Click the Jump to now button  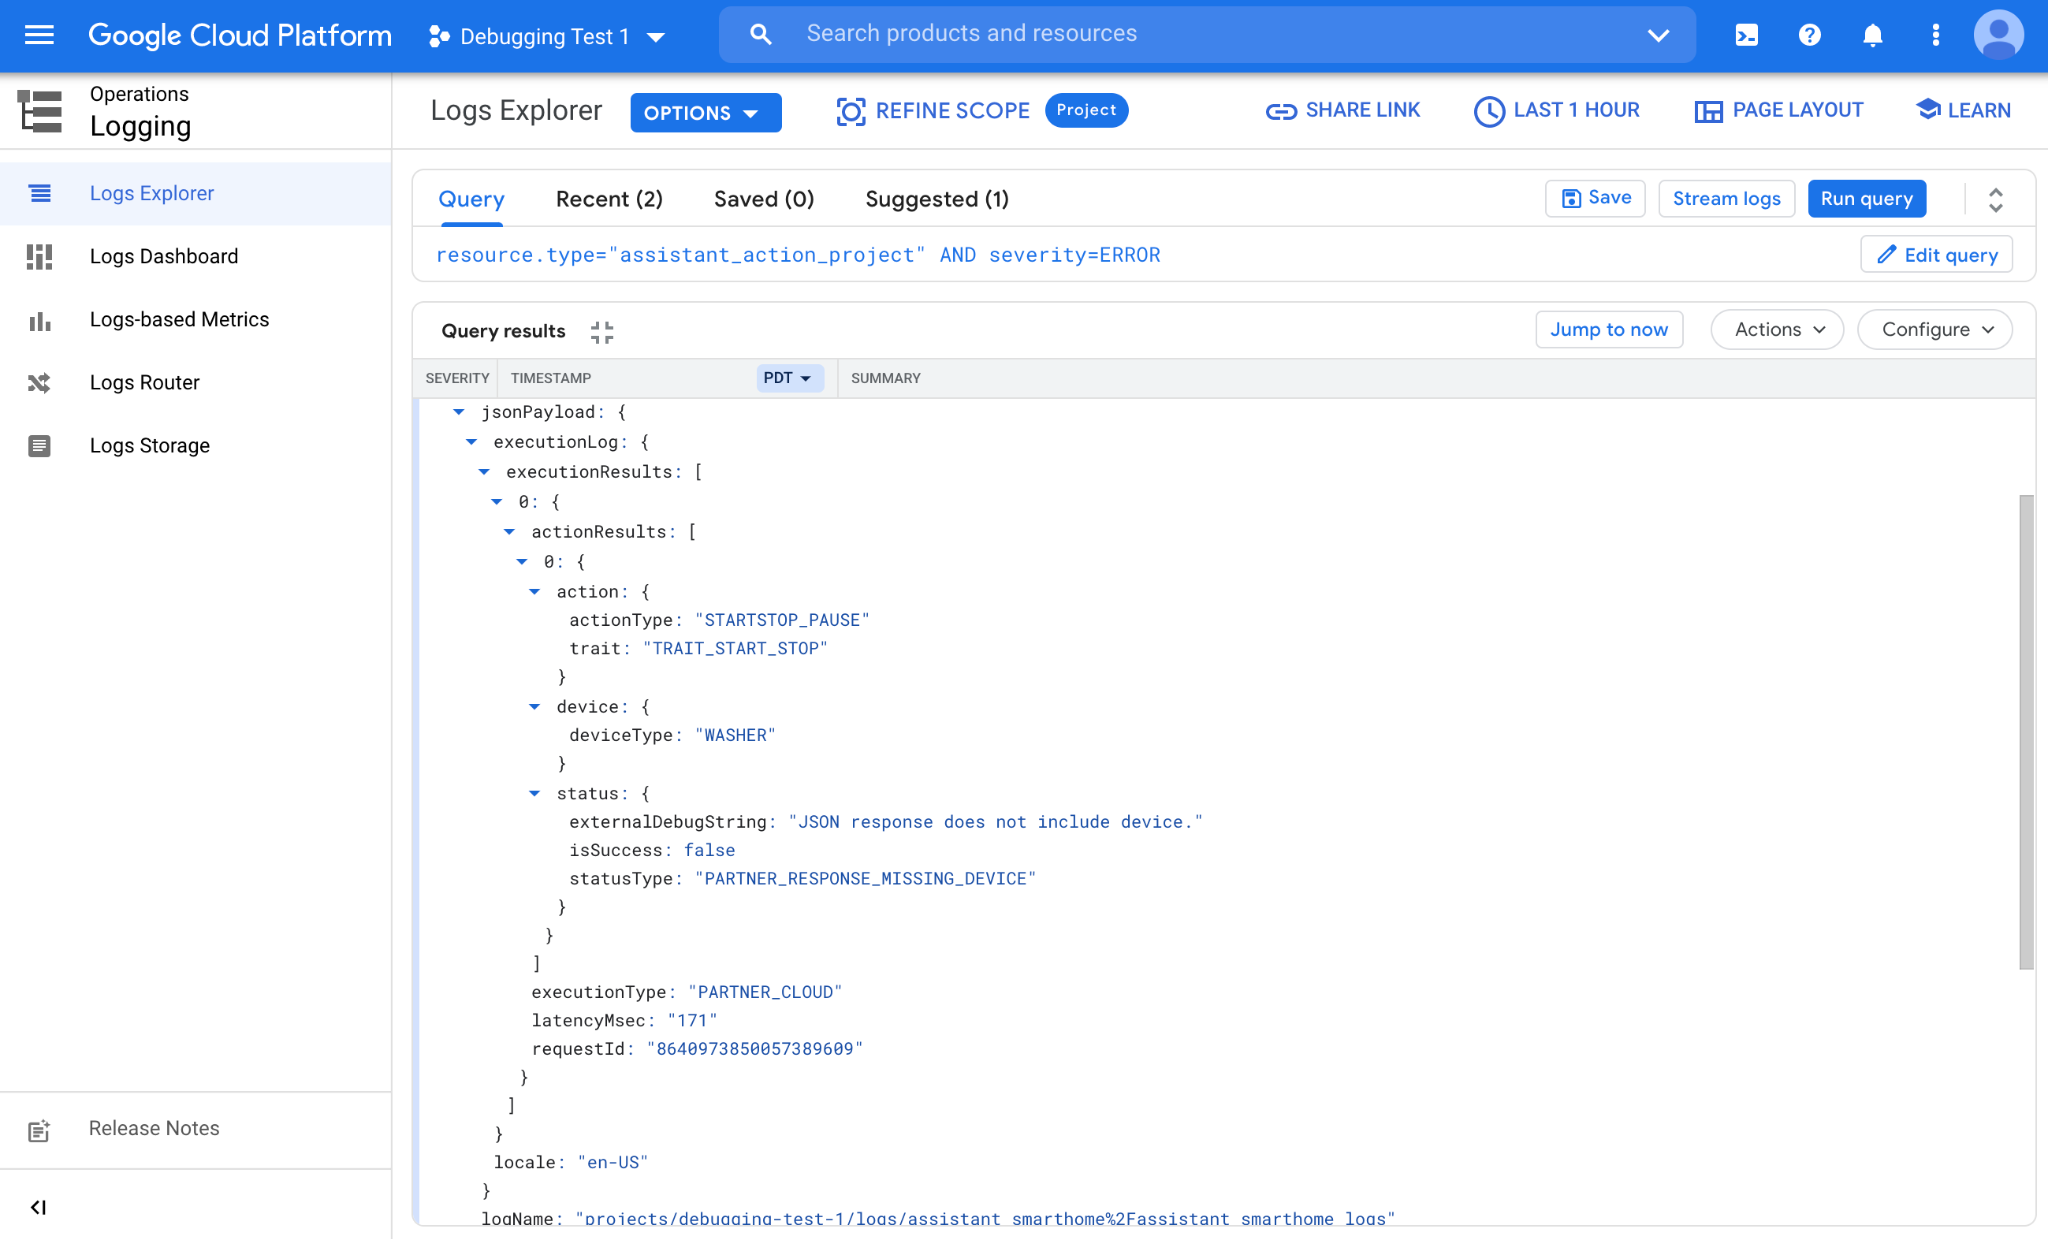click(1608, 330)
